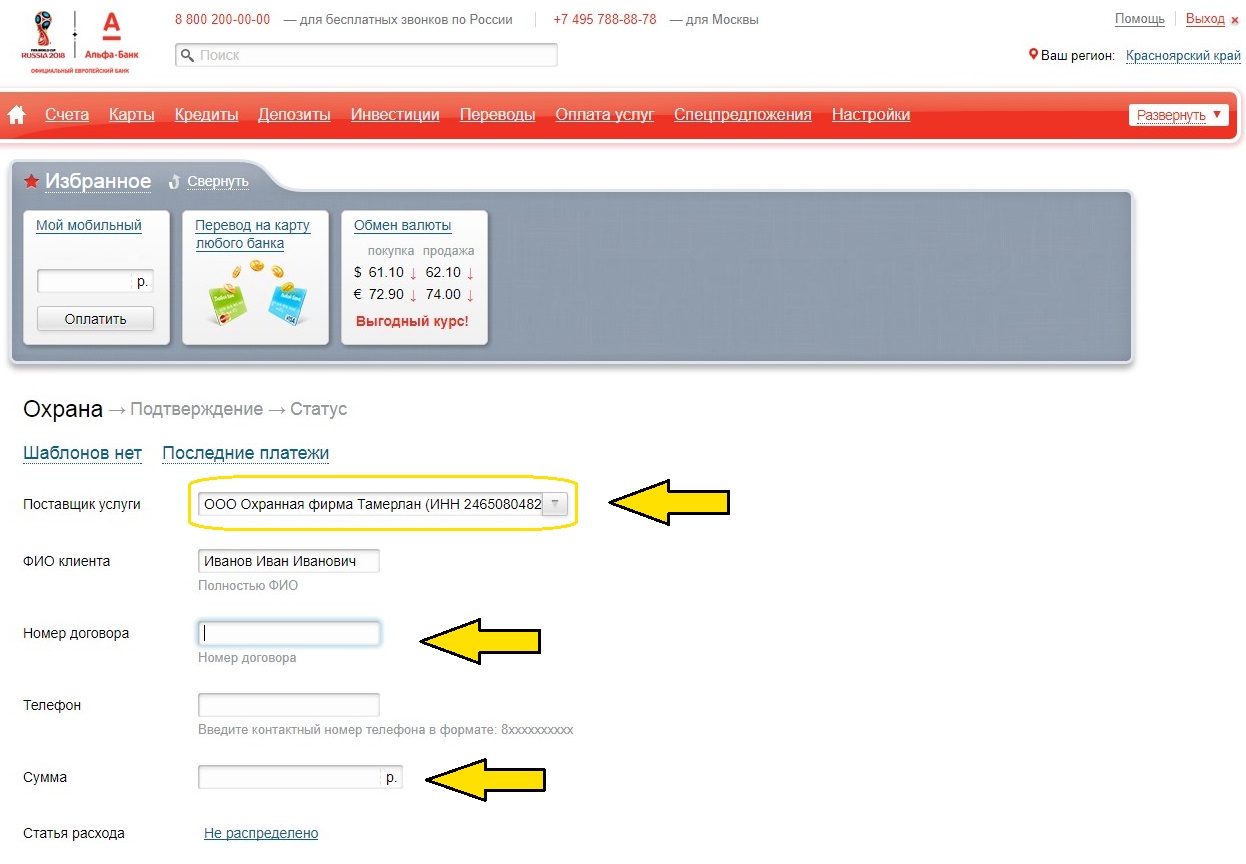This screenshot has width=1246, height=864.
Task: Go to the Кредиты section
Action: 206,115
